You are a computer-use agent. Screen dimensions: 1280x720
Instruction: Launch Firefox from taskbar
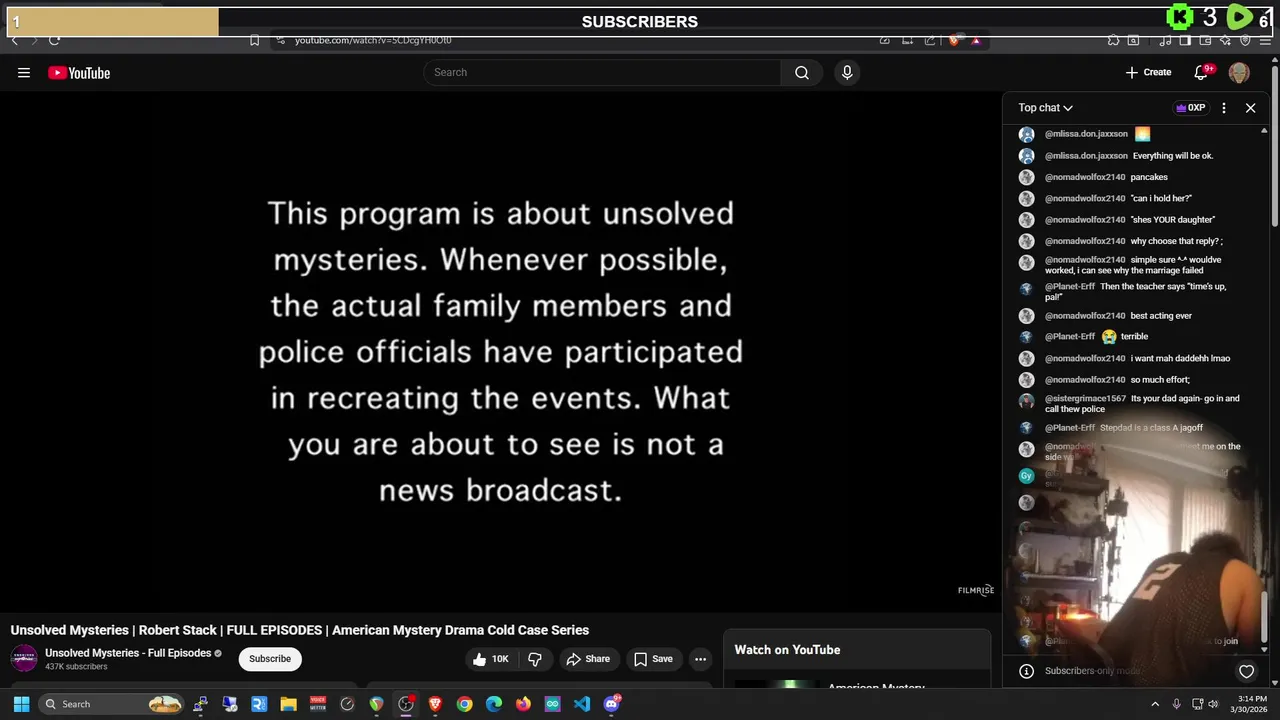tap(523, 704)
